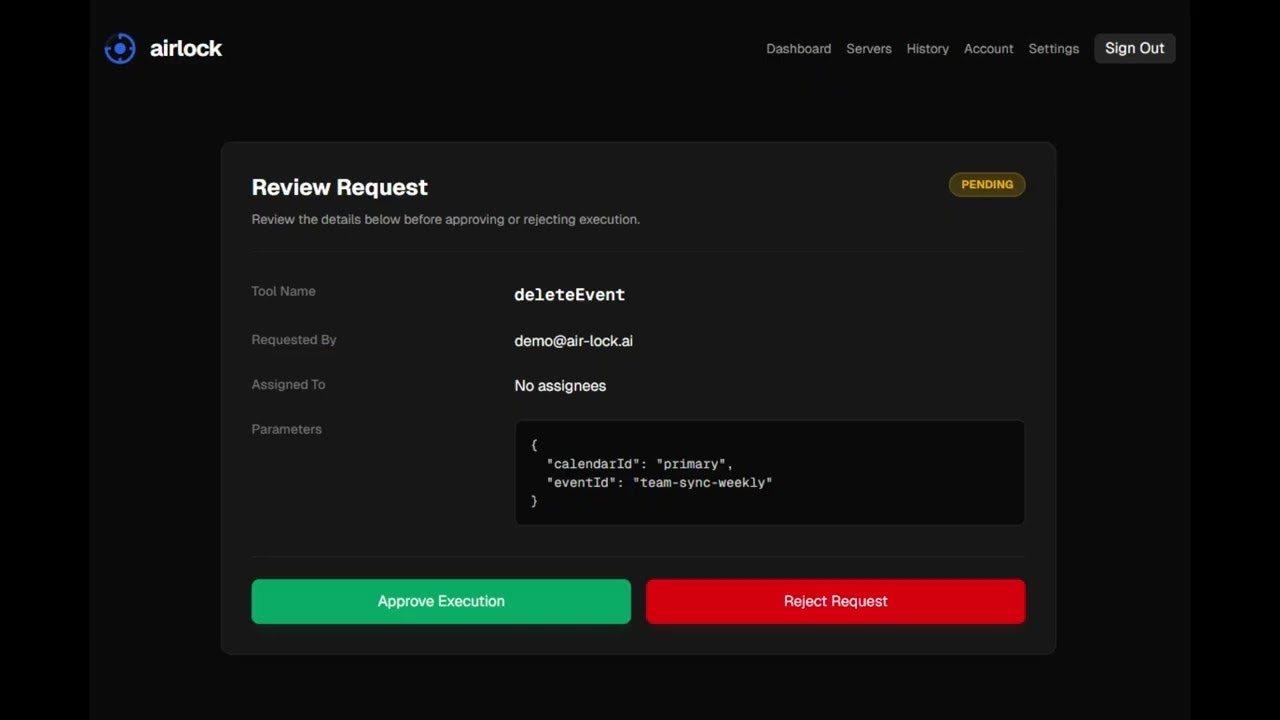This screenshot has width=1280, height=720.
Task: Select the deleteEvent tool name text
Action: point(569,294)
